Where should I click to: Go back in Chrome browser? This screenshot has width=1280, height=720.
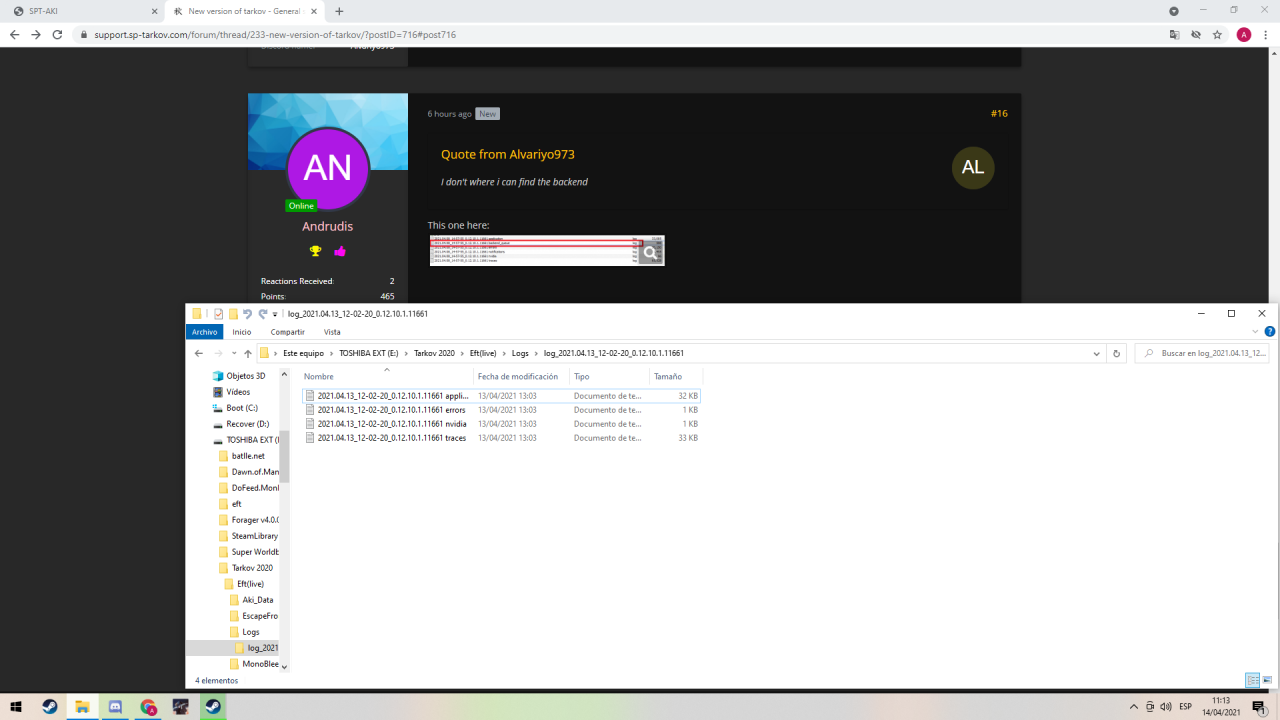coord(14,34)
